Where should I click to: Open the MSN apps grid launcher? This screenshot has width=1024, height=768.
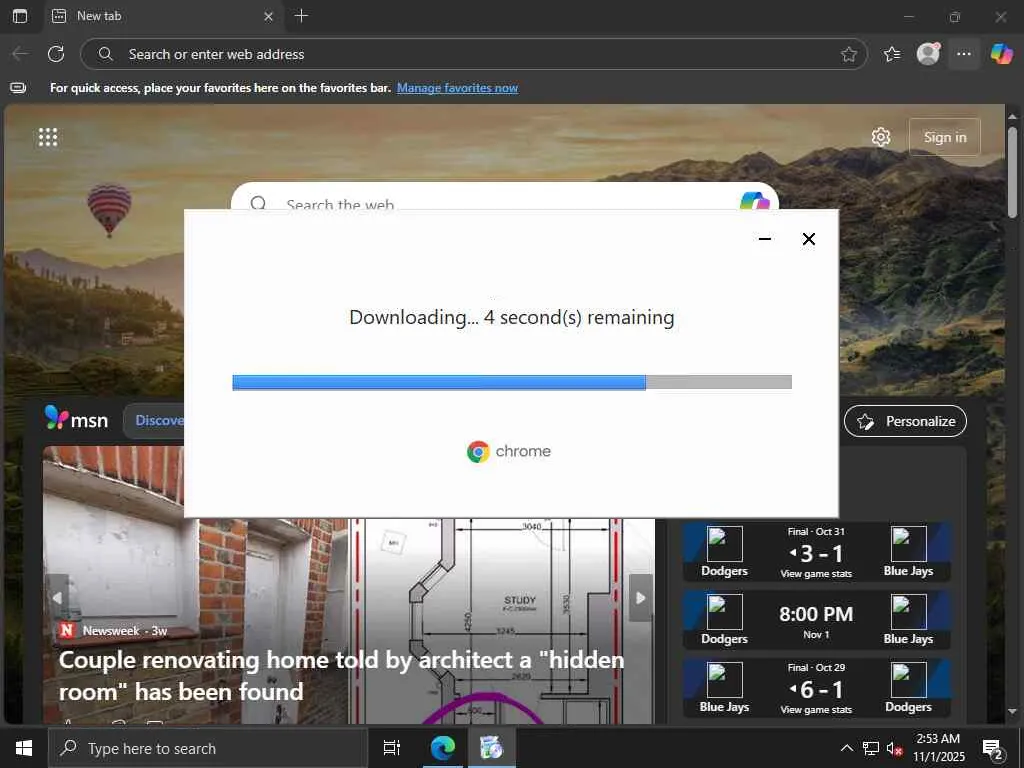pos(48,137)
